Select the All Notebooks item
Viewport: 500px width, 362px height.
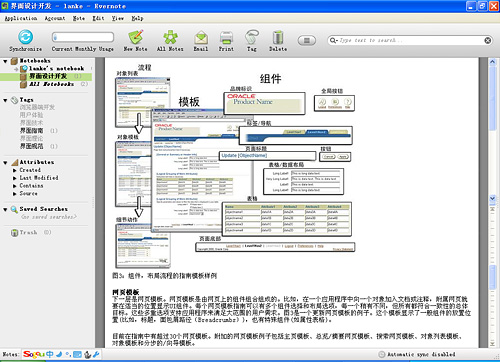tap(51, 84)
